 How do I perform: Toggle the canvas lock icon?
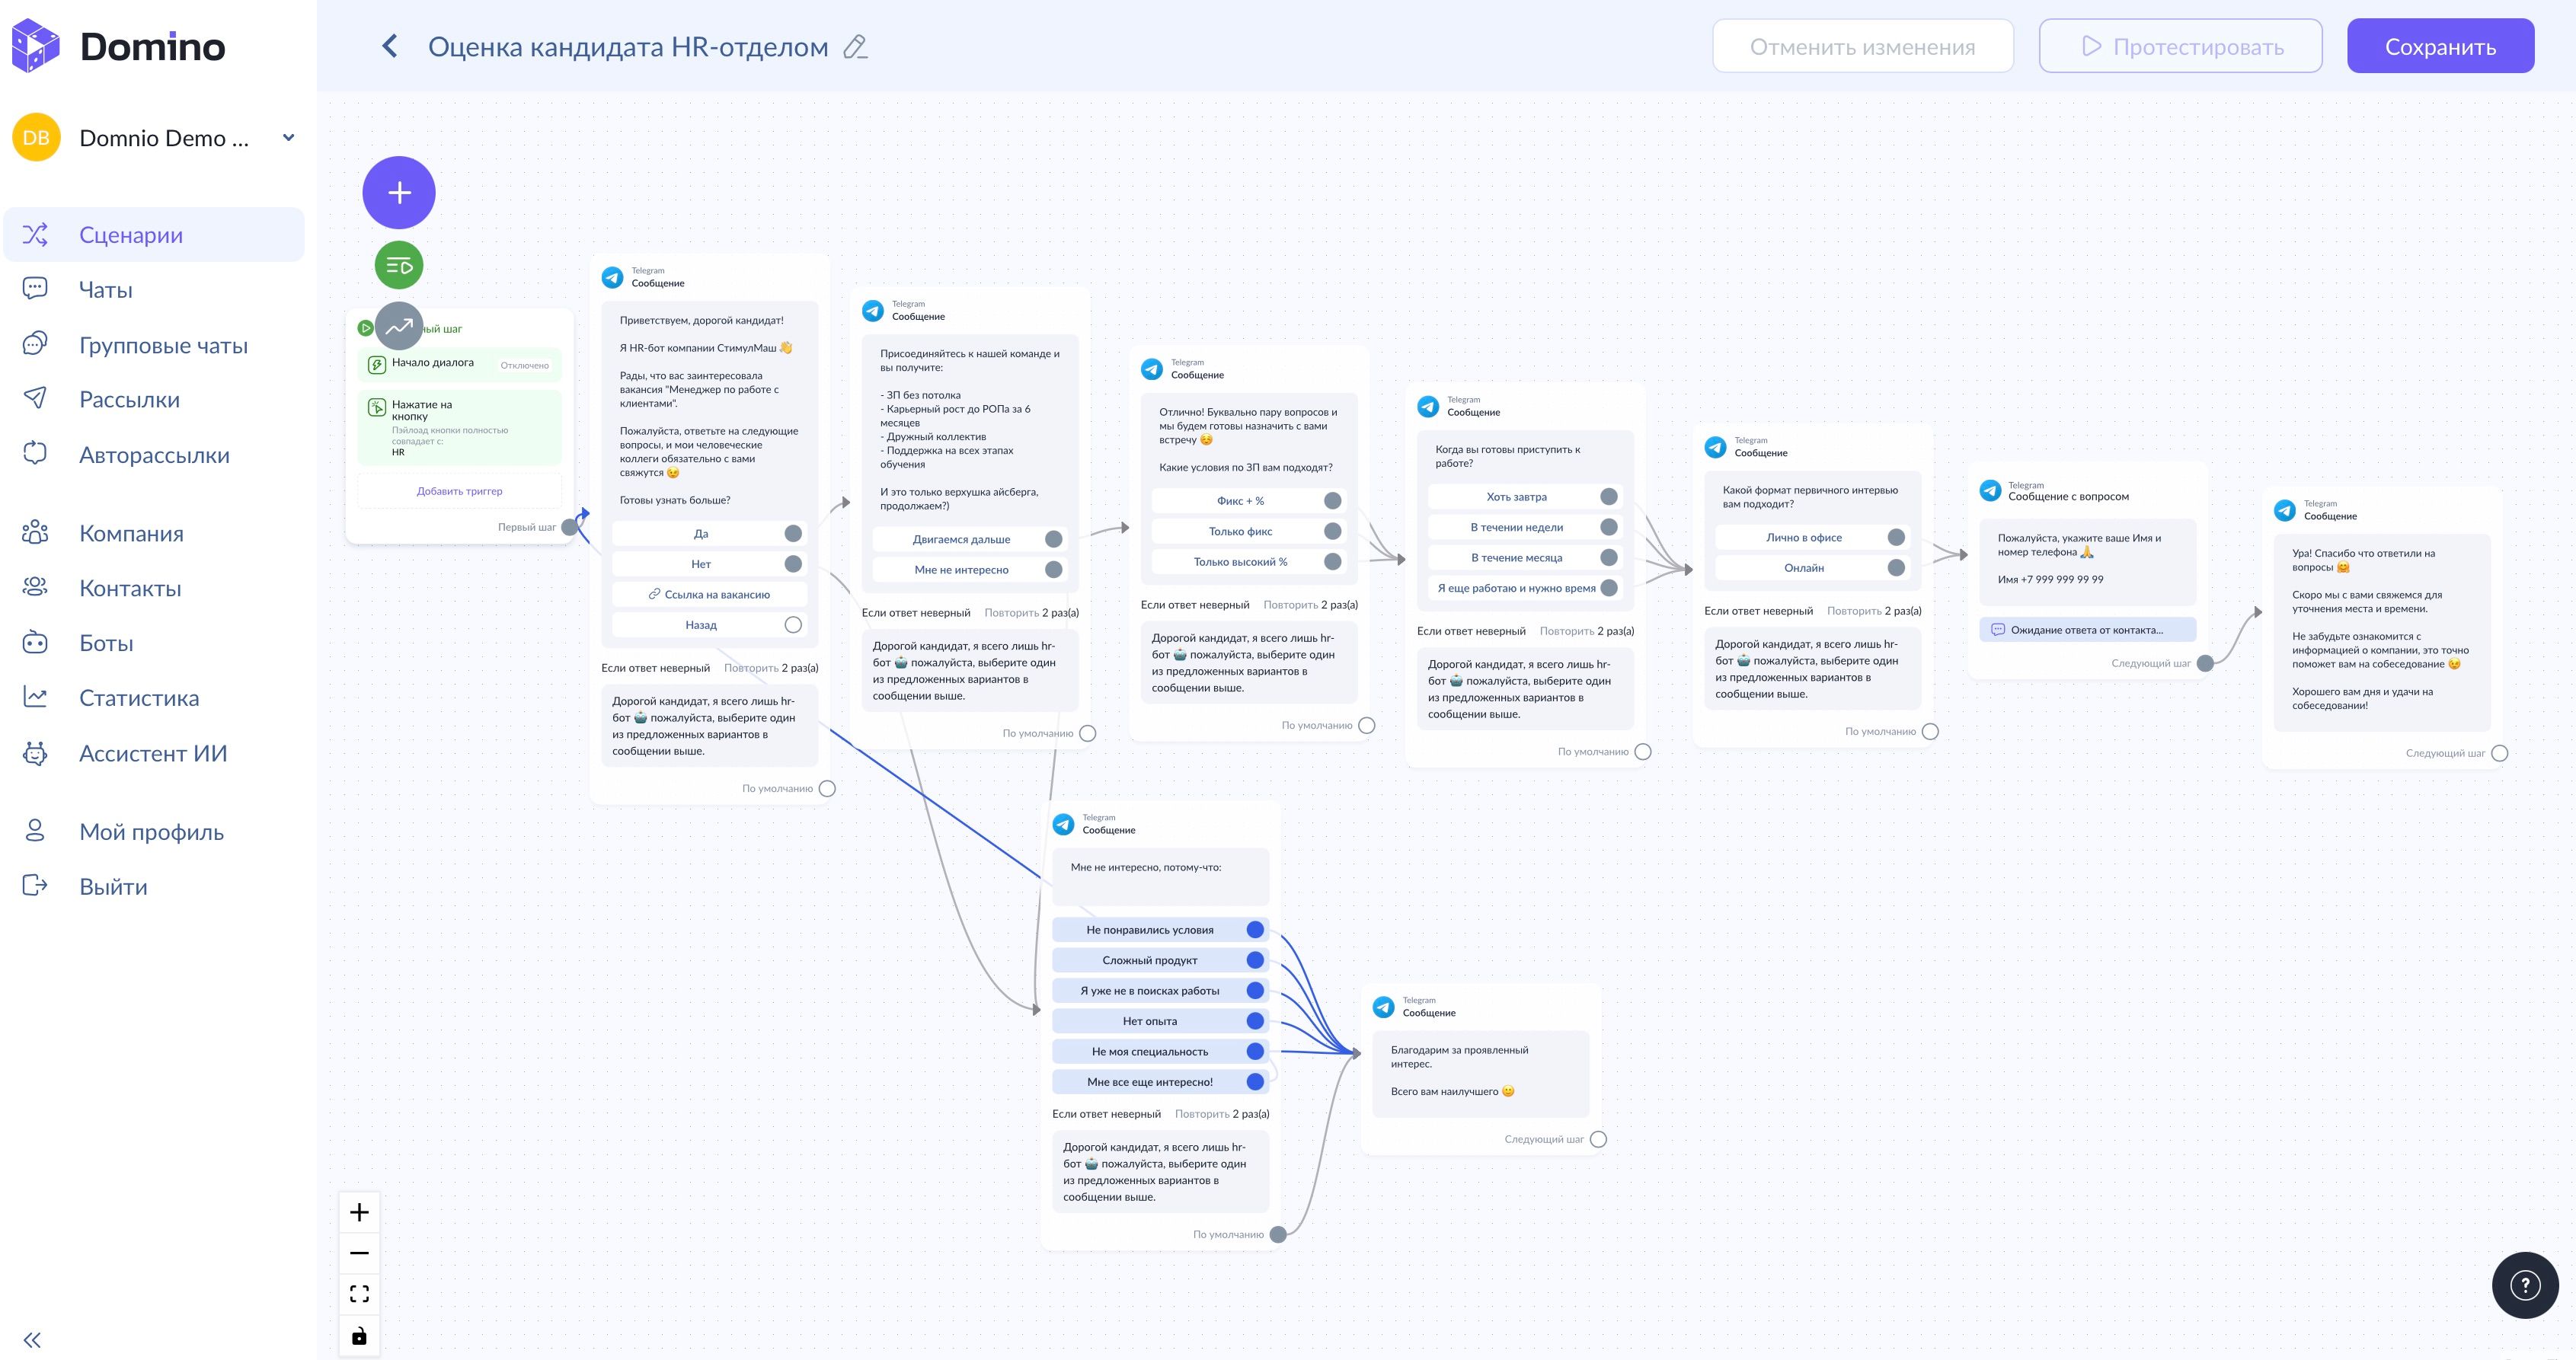tap(359, 1336)
